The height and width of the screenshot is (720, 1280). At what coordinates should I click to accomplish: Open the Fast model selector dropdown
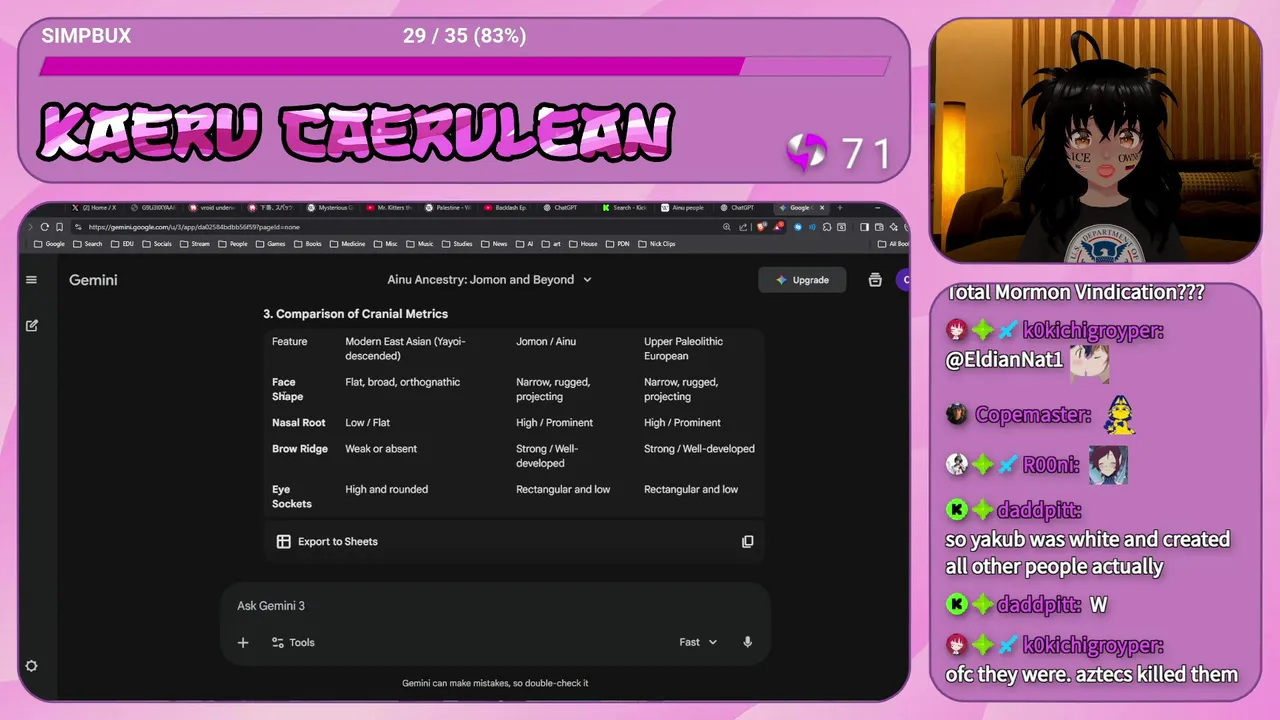point(698,642)
